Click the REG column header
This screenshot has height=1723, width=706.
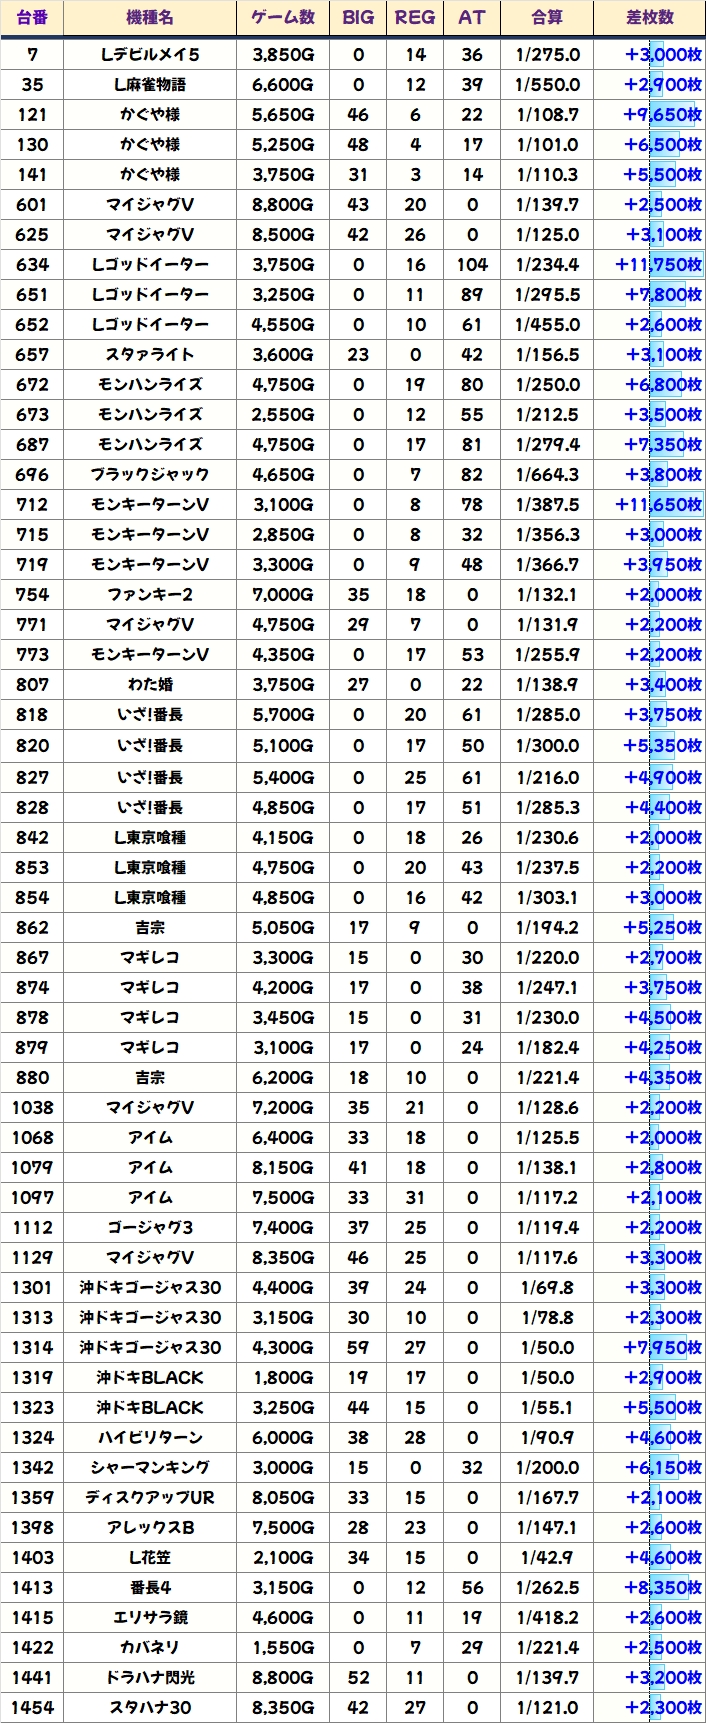pos(415,17)
